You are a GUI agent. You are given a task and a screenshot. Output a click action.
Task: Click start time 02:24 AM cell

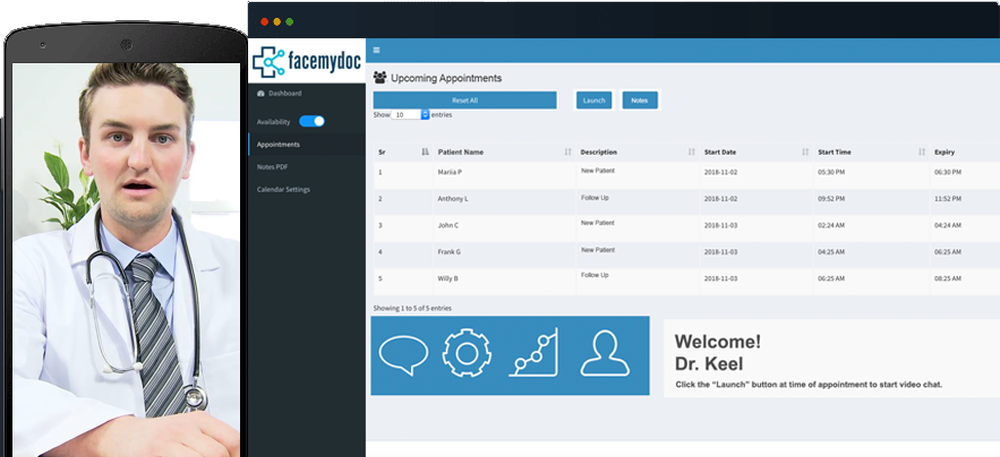pos(832,226)
